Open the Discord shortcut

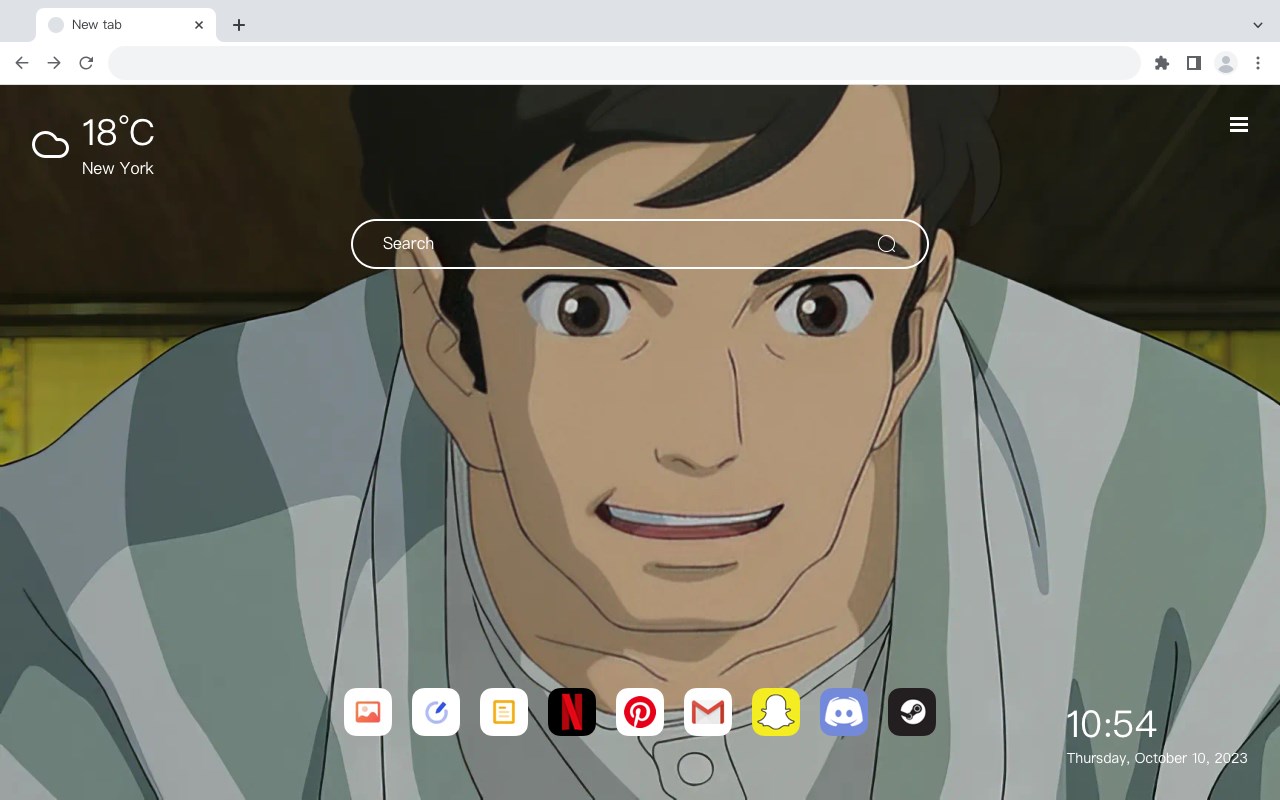coord(844,712)
